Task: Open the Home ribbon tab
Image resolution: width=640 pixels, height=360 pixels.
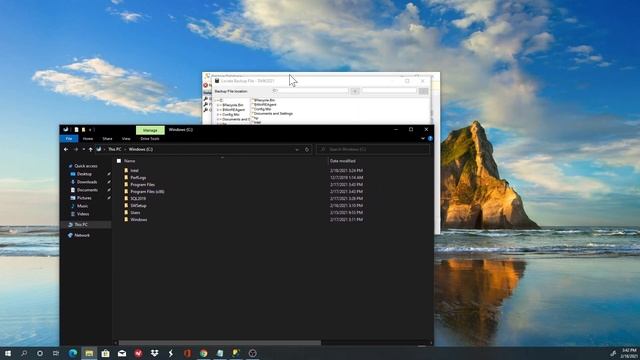Action: tap(88, 139)
